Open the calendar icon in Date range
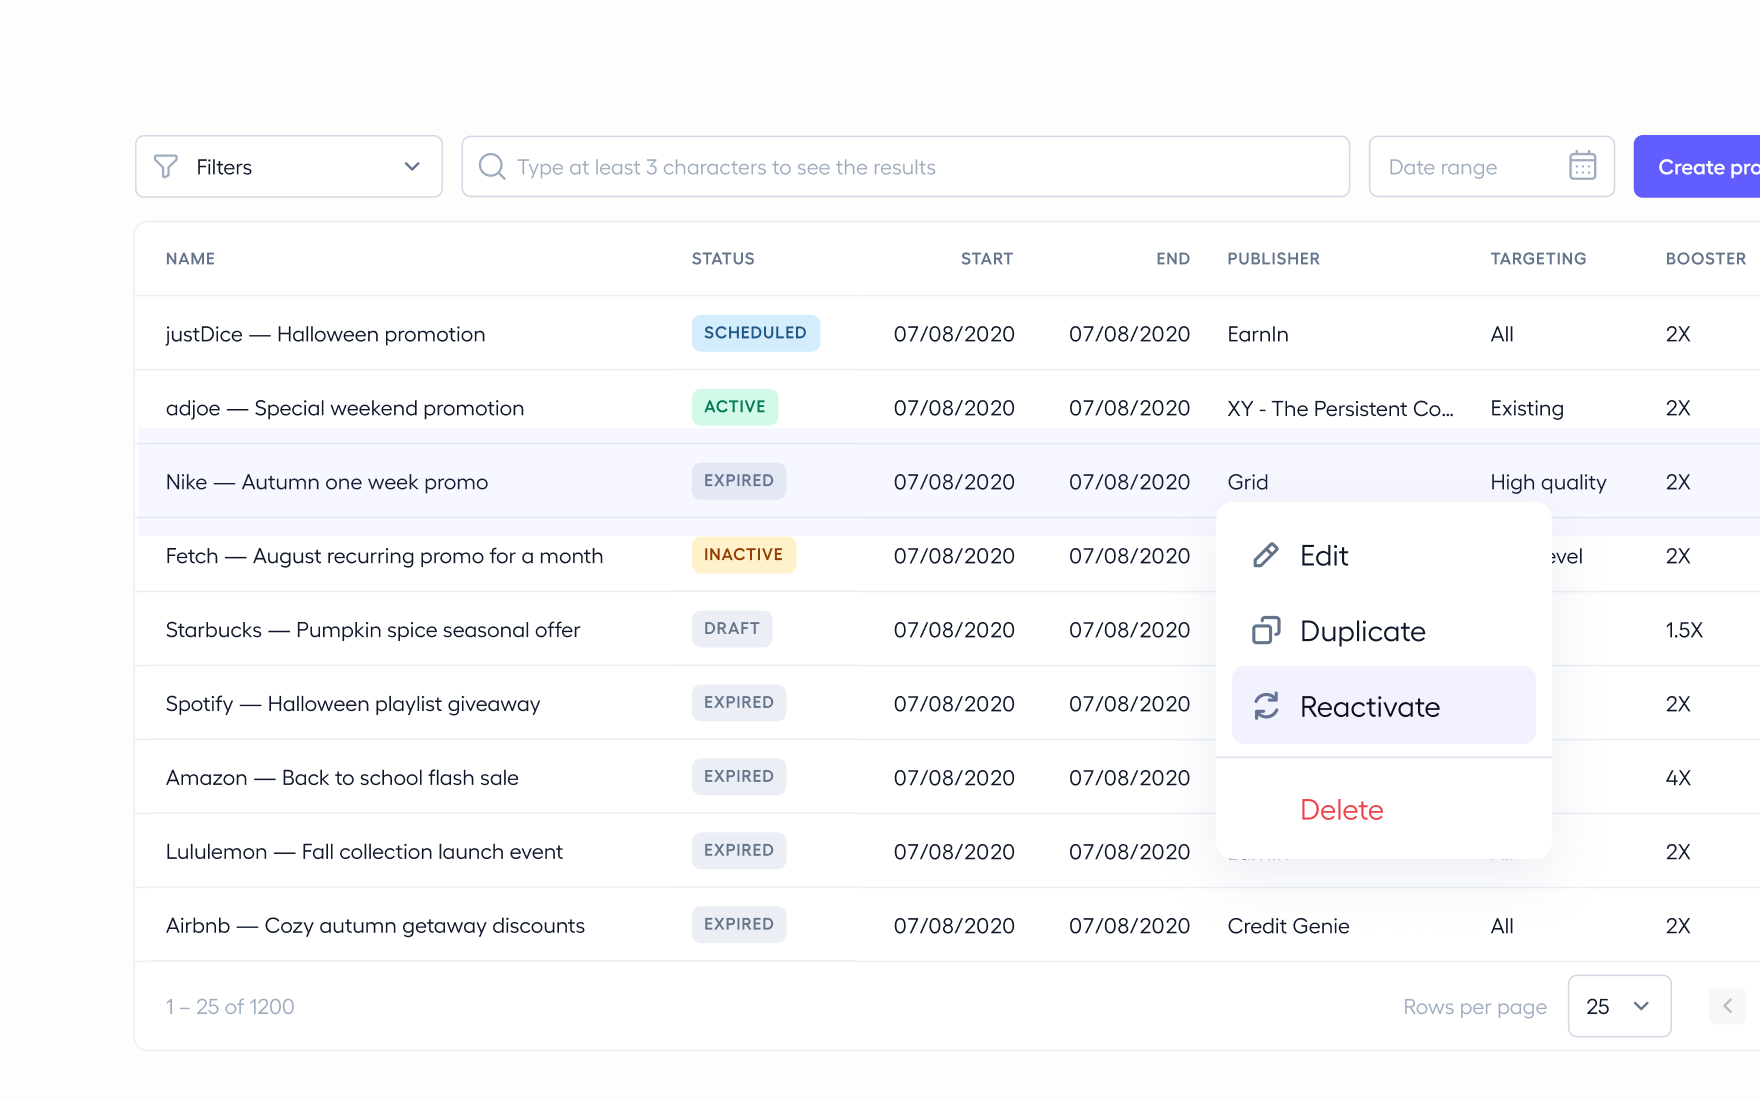 (1583, 165)
